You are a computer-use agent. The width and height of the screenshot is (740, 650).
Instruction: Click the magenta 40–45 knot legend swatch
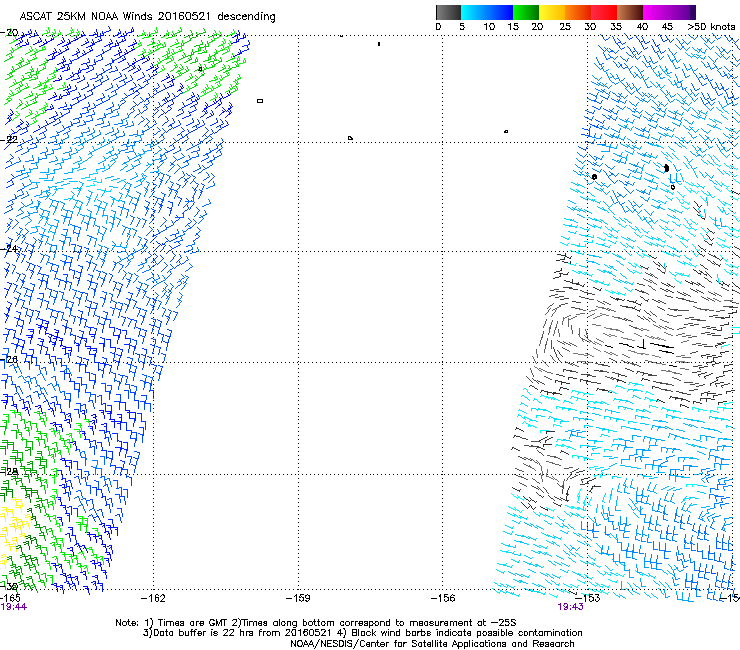pyautogui.click(x=656, y=12)
